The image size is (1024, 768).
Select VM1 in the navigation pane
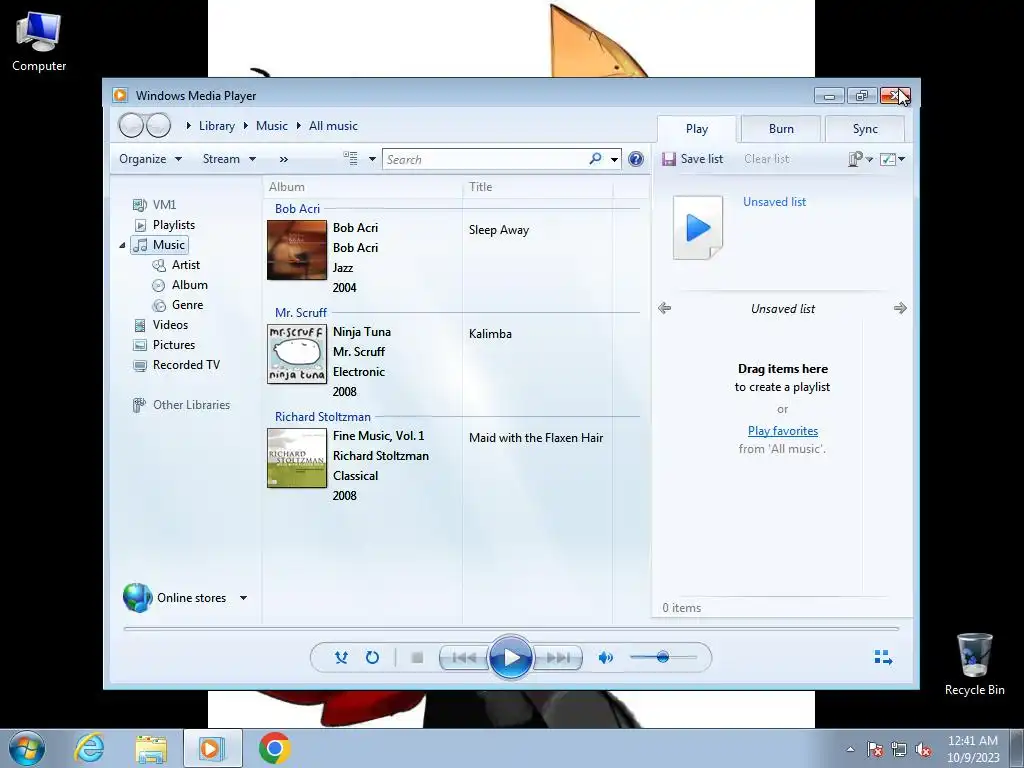tap(155, 205)
